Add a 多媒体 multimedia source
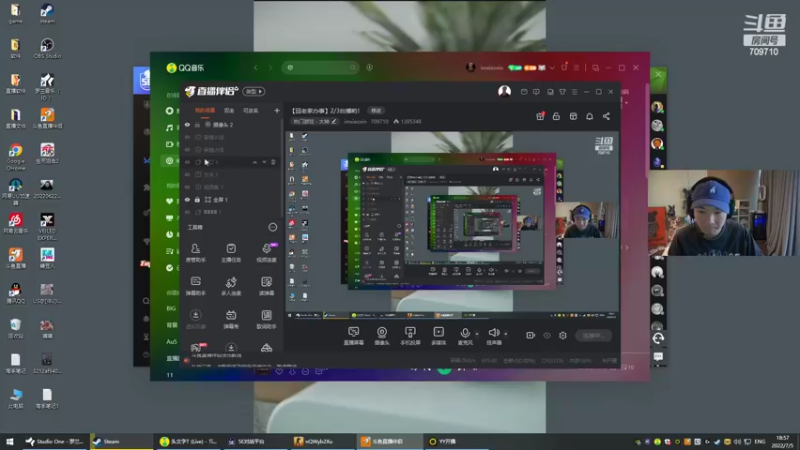 [x=438, y=336]
